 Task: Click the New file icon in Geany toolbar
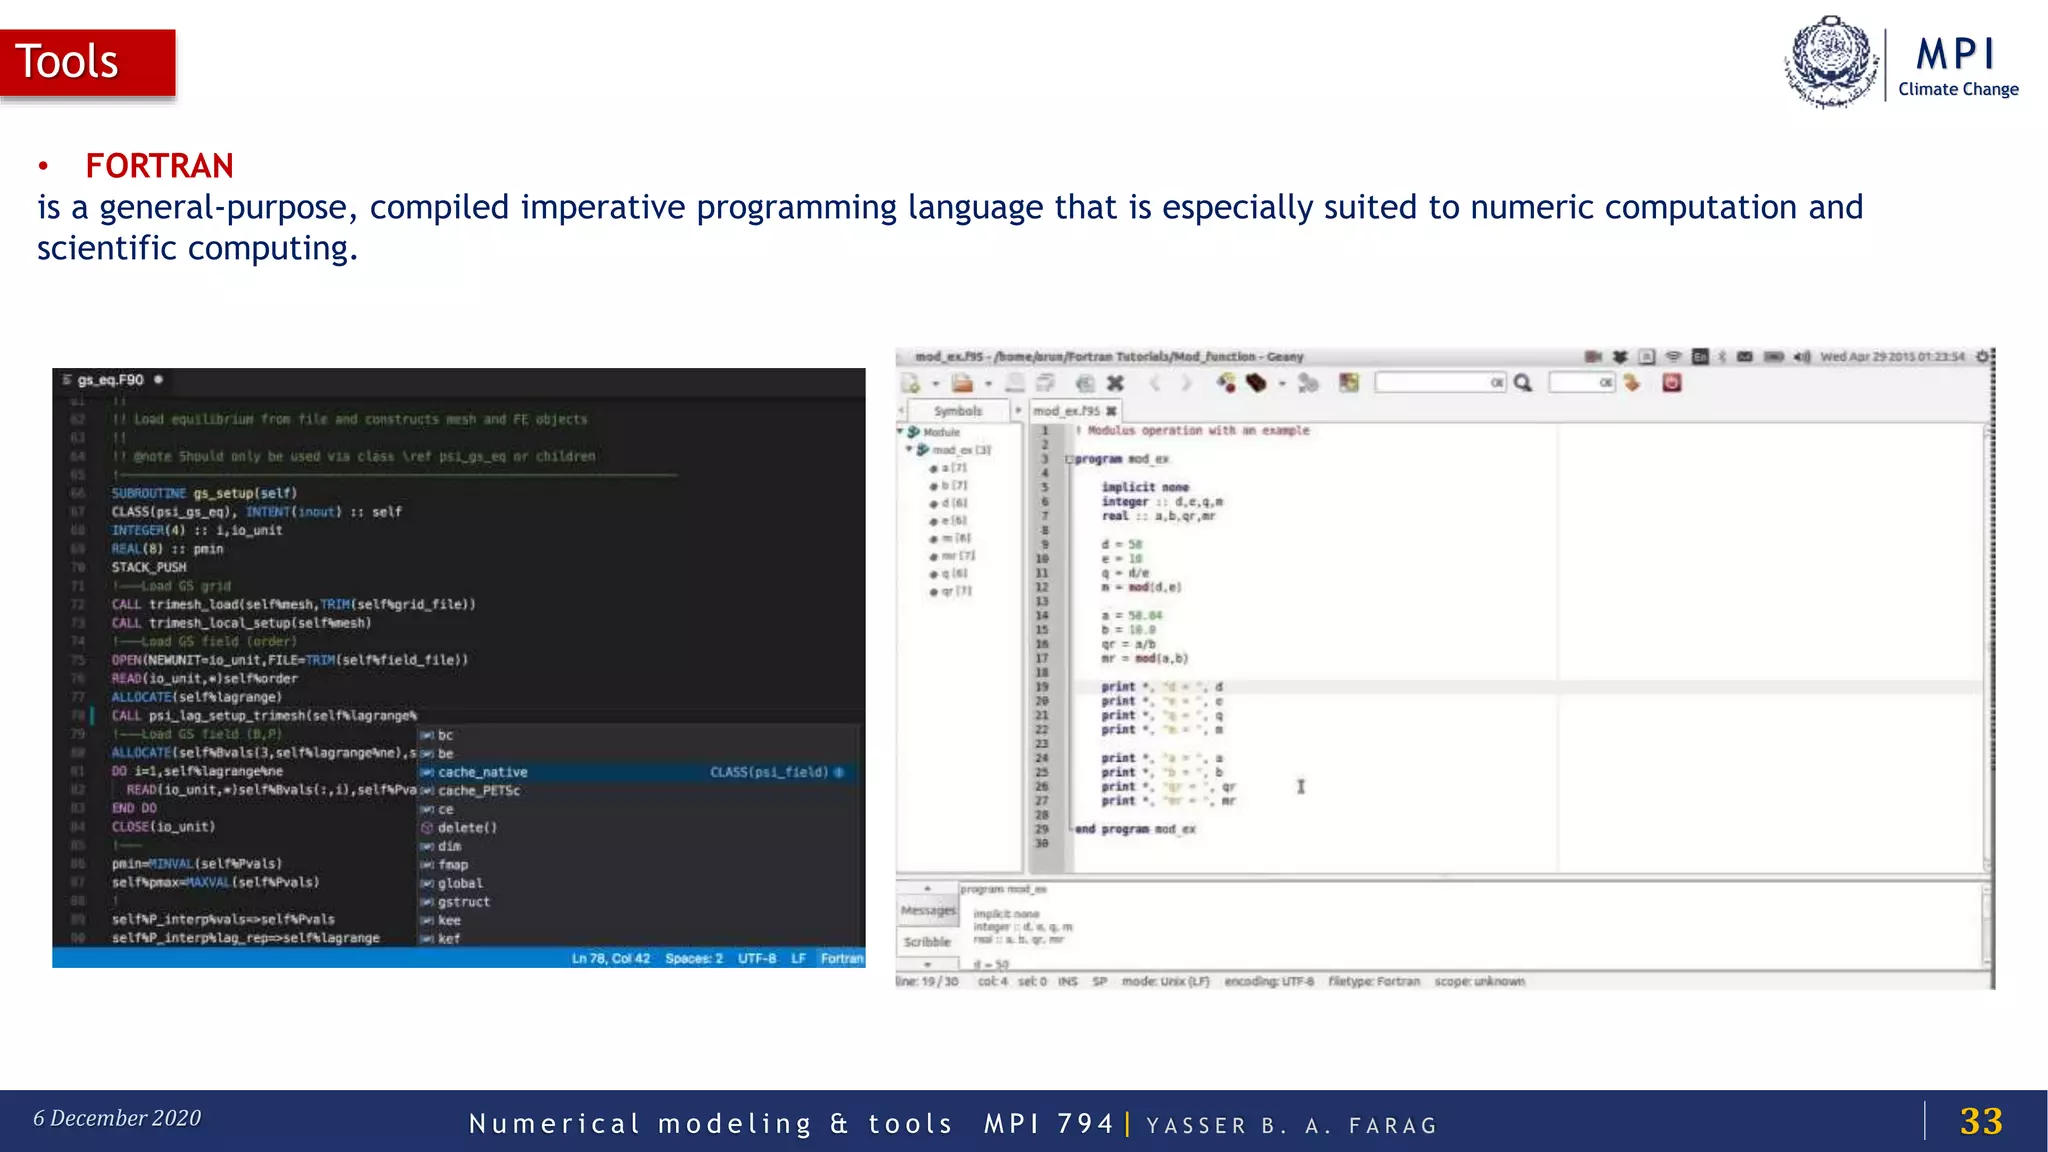(910, 383)
